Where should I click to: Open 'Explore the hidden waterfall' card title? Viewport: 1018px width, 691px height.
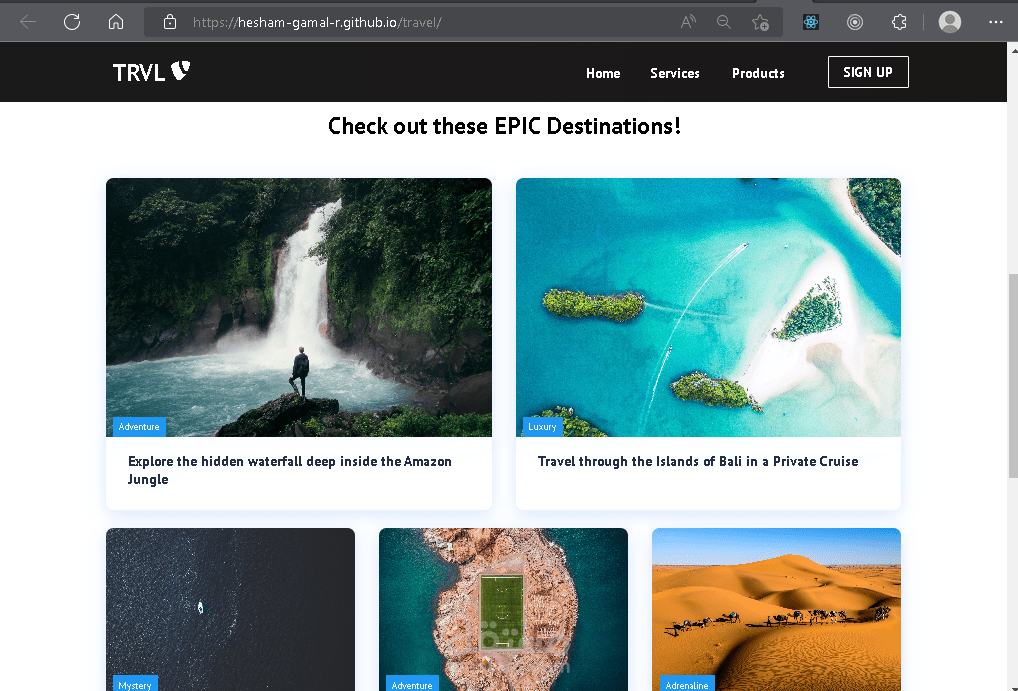click(290, 470)
